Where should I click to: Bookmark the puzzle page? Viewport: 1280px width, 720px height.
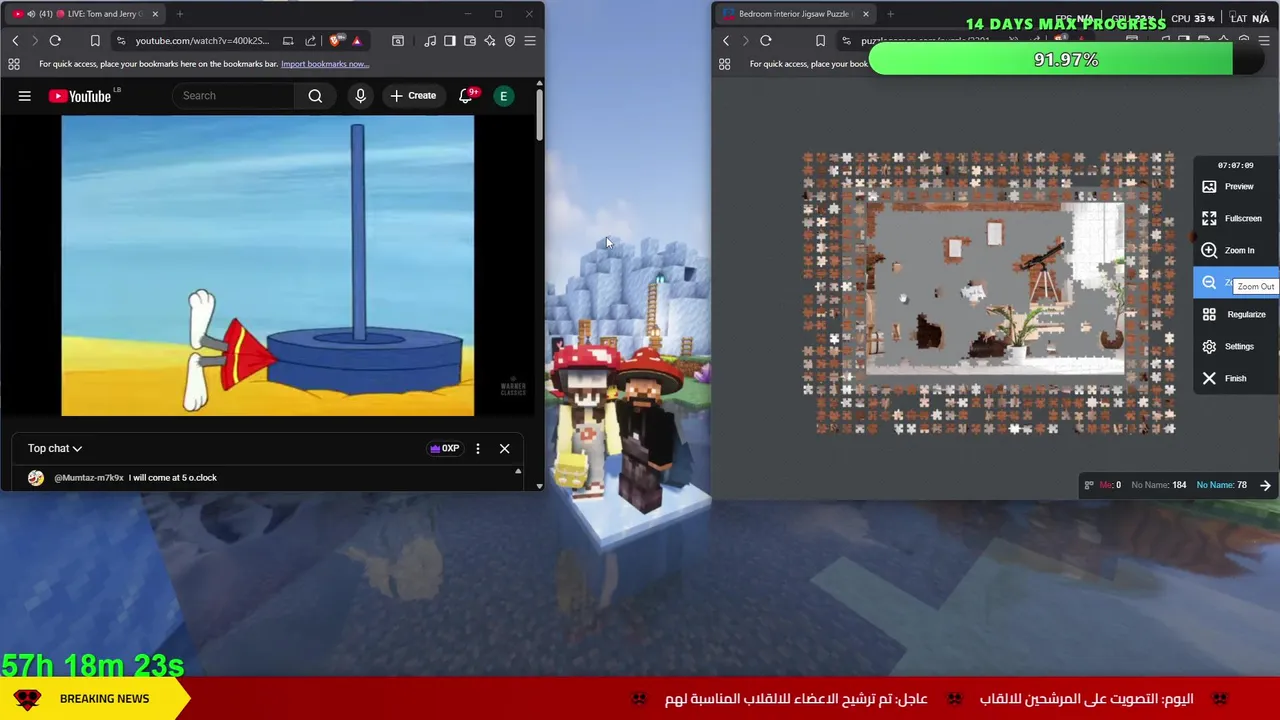pyautogui.click(x=820, y=41)
